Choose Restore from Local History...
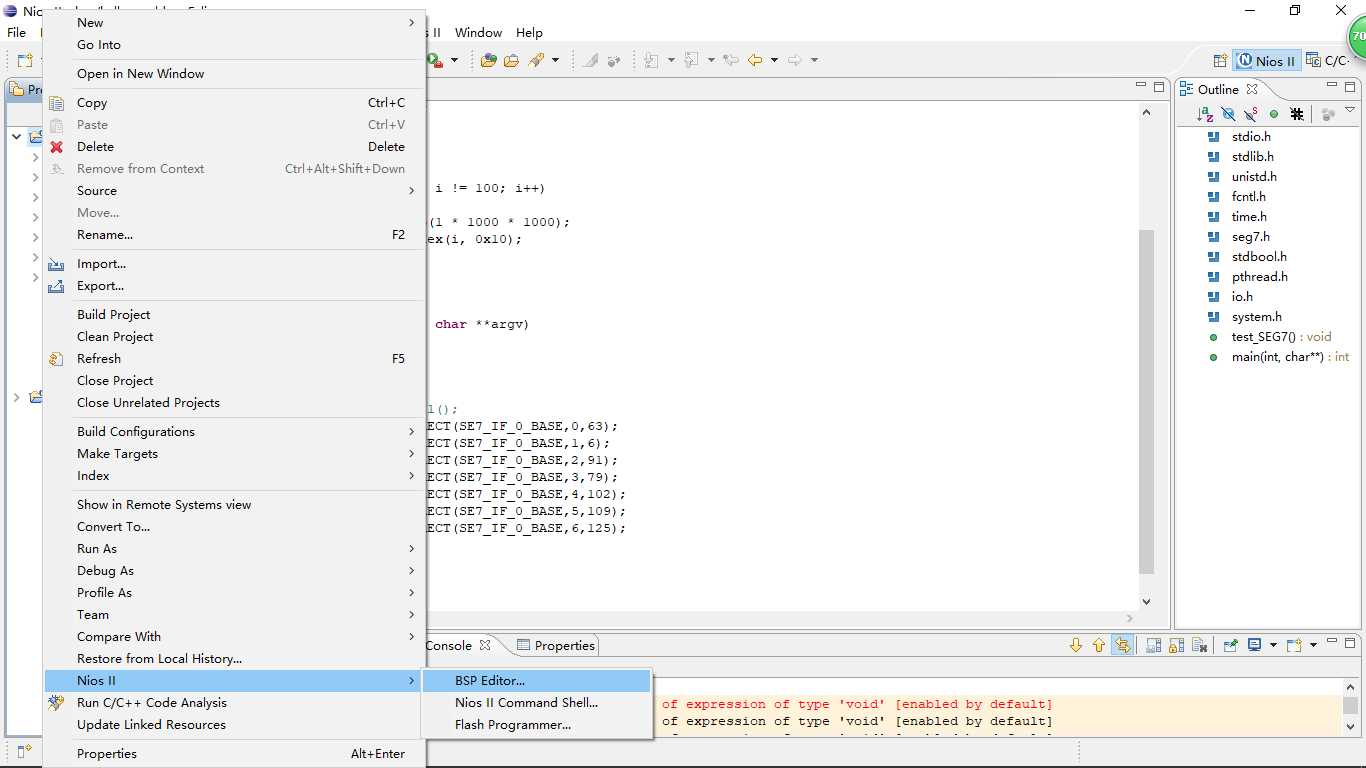This screenshot has height=768, width=1366. pyautogui.click(x=234, y=659)
